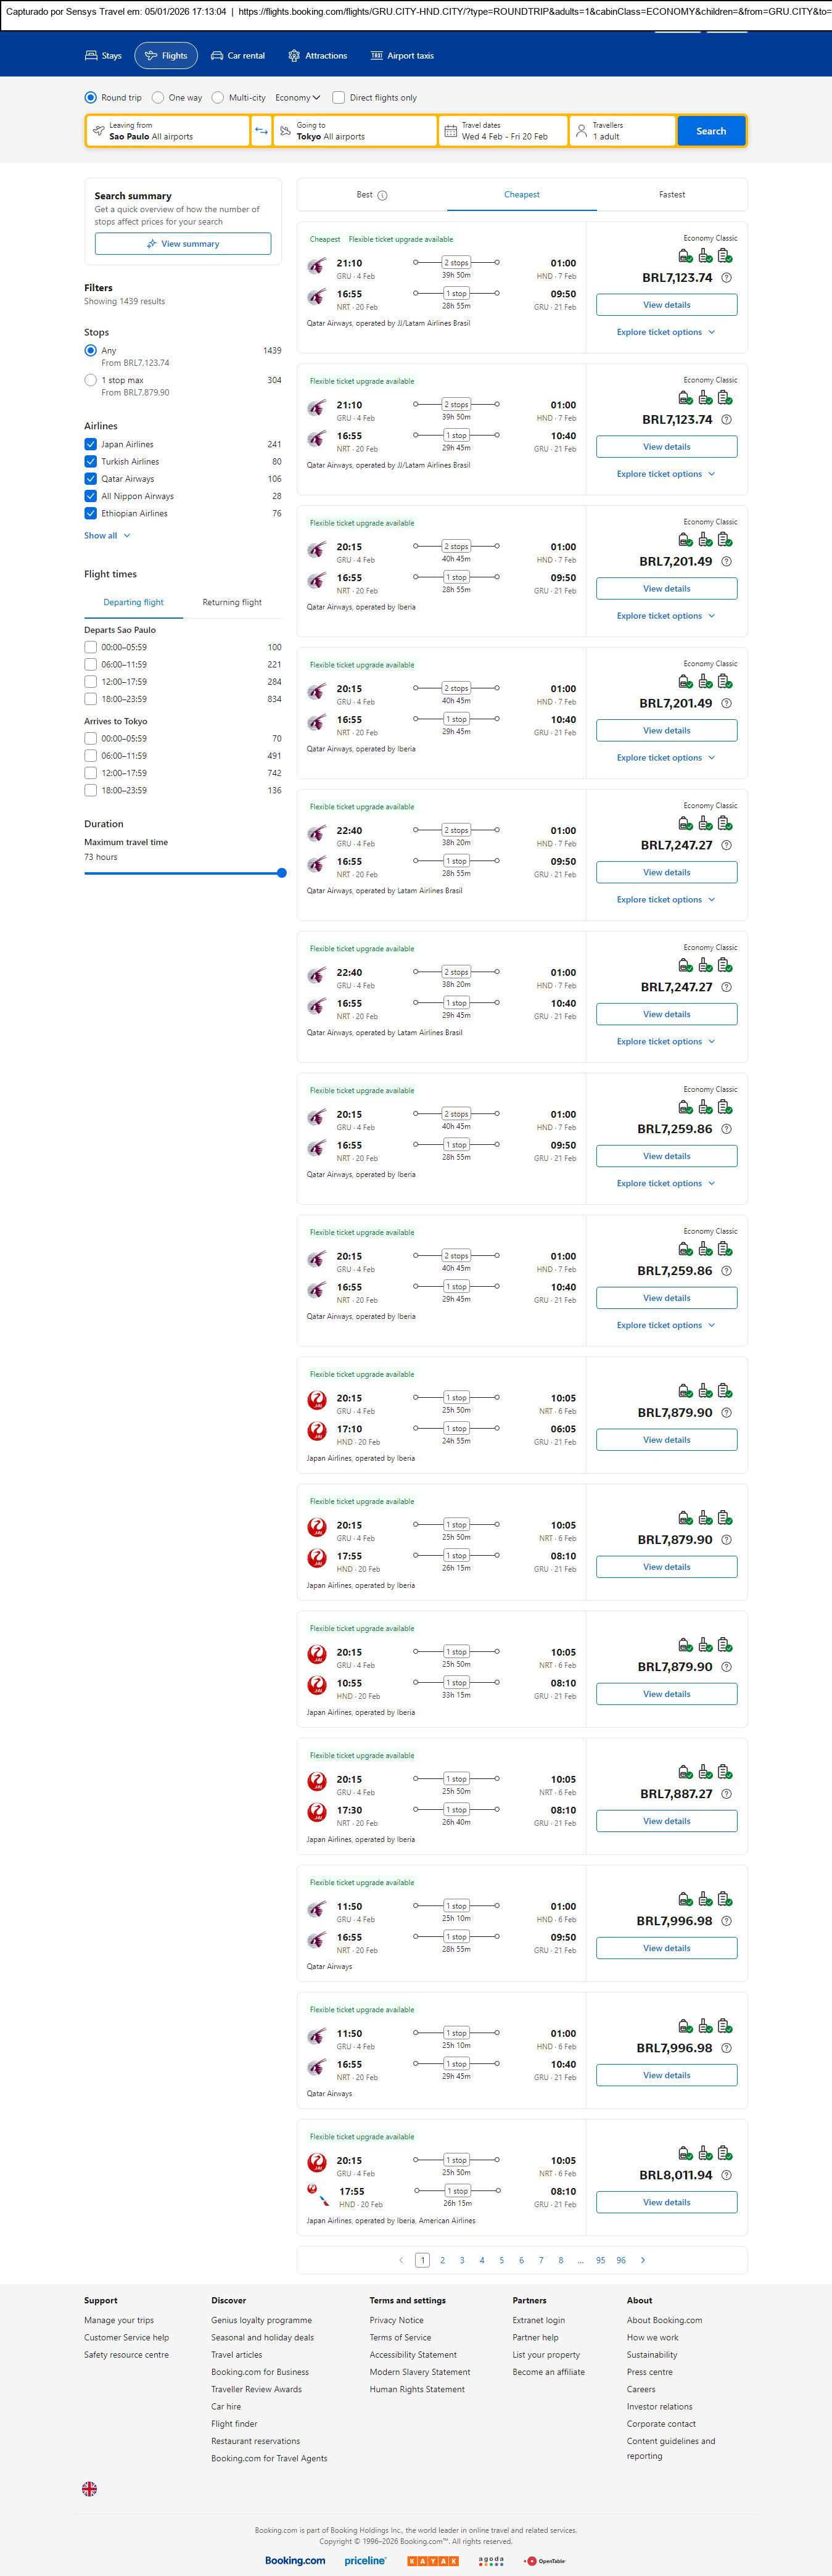This screenshot has height=2576, width=832.
Task: Click the Attractions icon in top navigation
Action: (x=294, y=56)
